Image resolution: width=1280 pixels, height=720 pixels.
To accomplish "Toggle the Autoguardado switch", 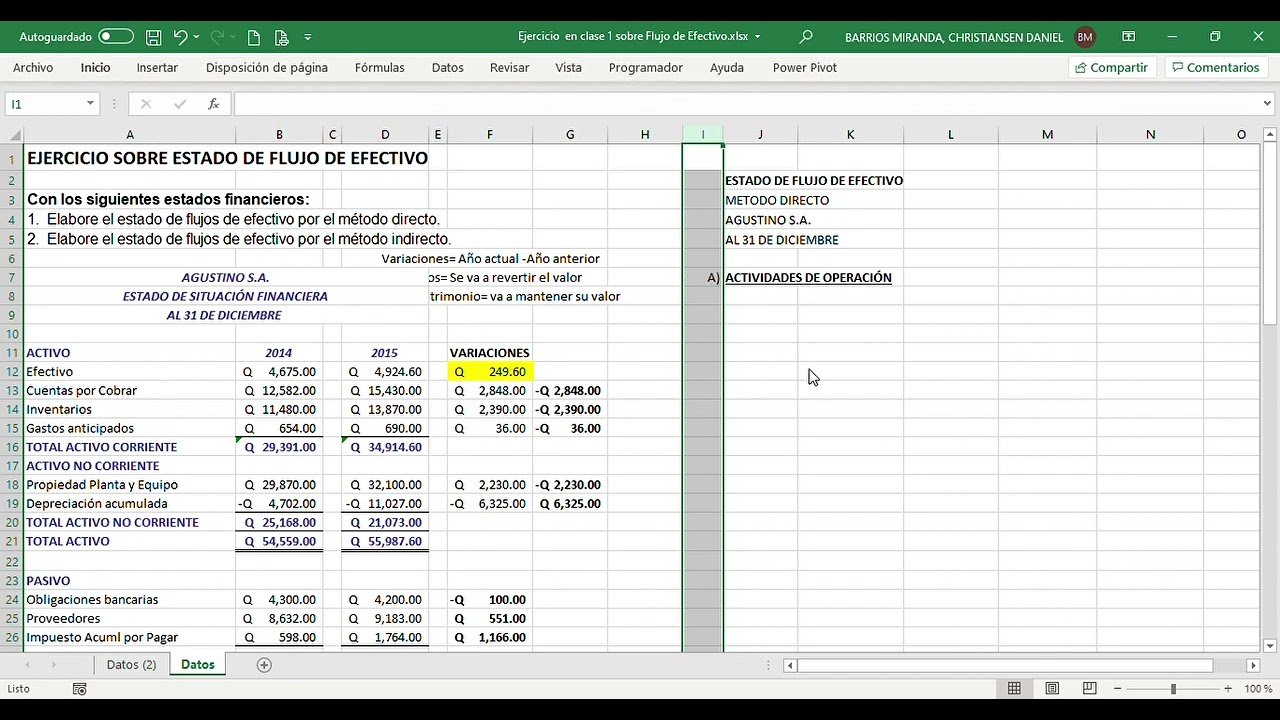I will click(116, 37).
